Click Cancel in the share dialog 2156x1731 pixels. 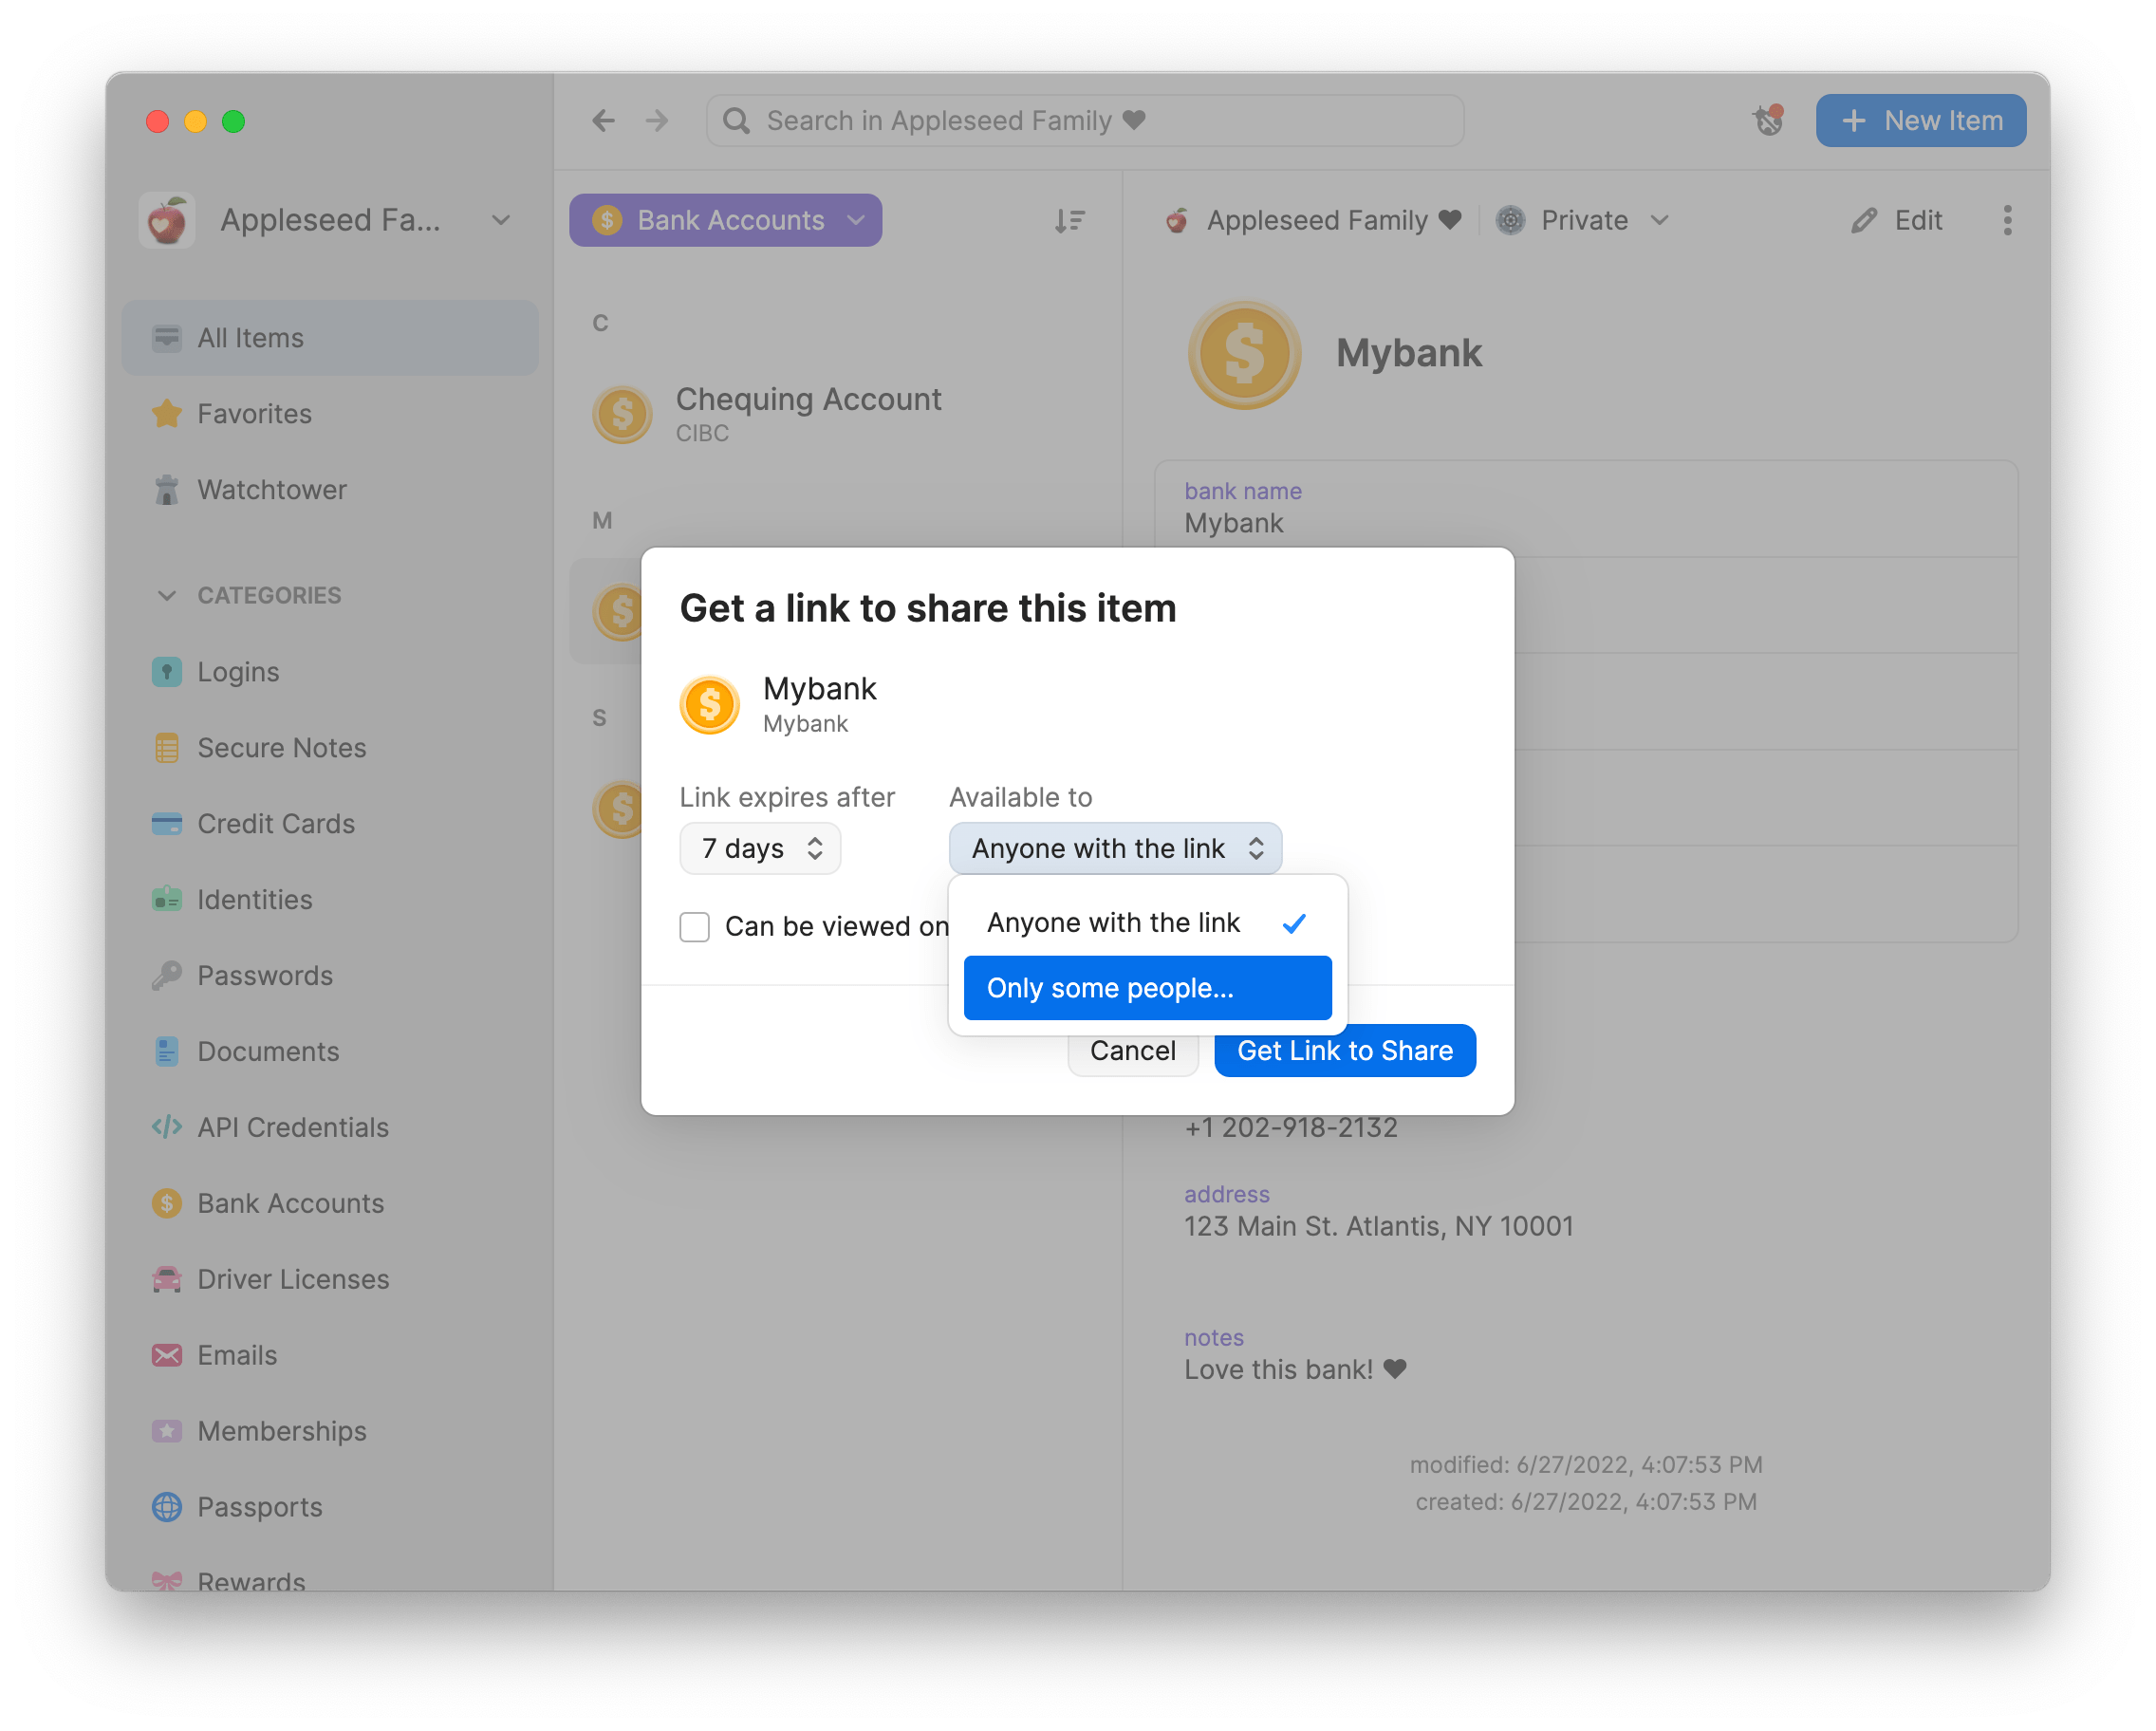(x=1132, y=1052)
